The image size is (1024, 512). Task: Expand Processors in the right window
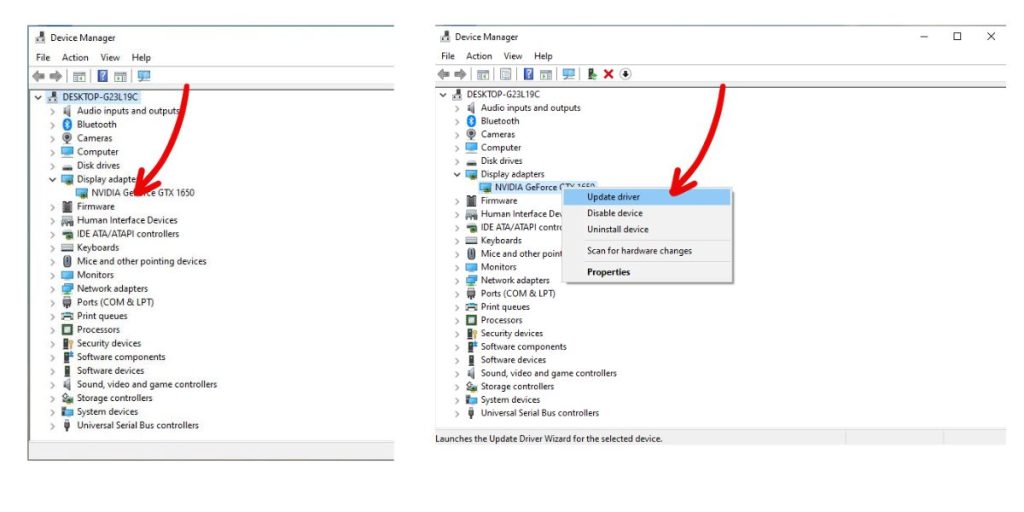tap(457, 320)
